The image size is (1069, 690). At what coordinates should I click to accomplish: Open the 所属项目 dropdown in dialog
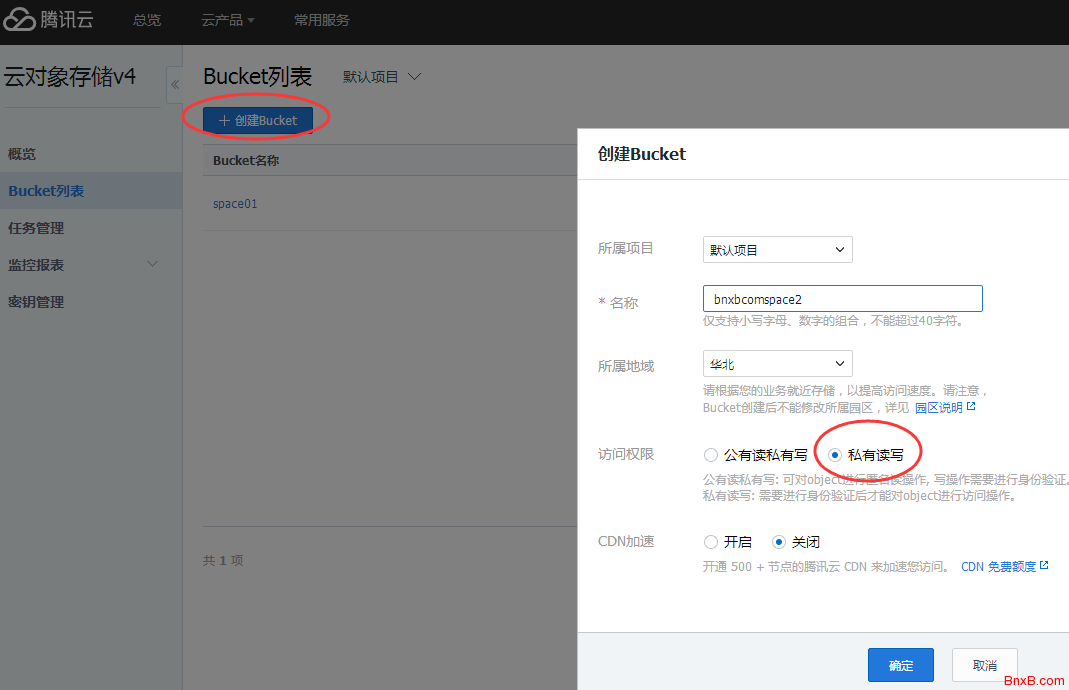pos(777,250)
